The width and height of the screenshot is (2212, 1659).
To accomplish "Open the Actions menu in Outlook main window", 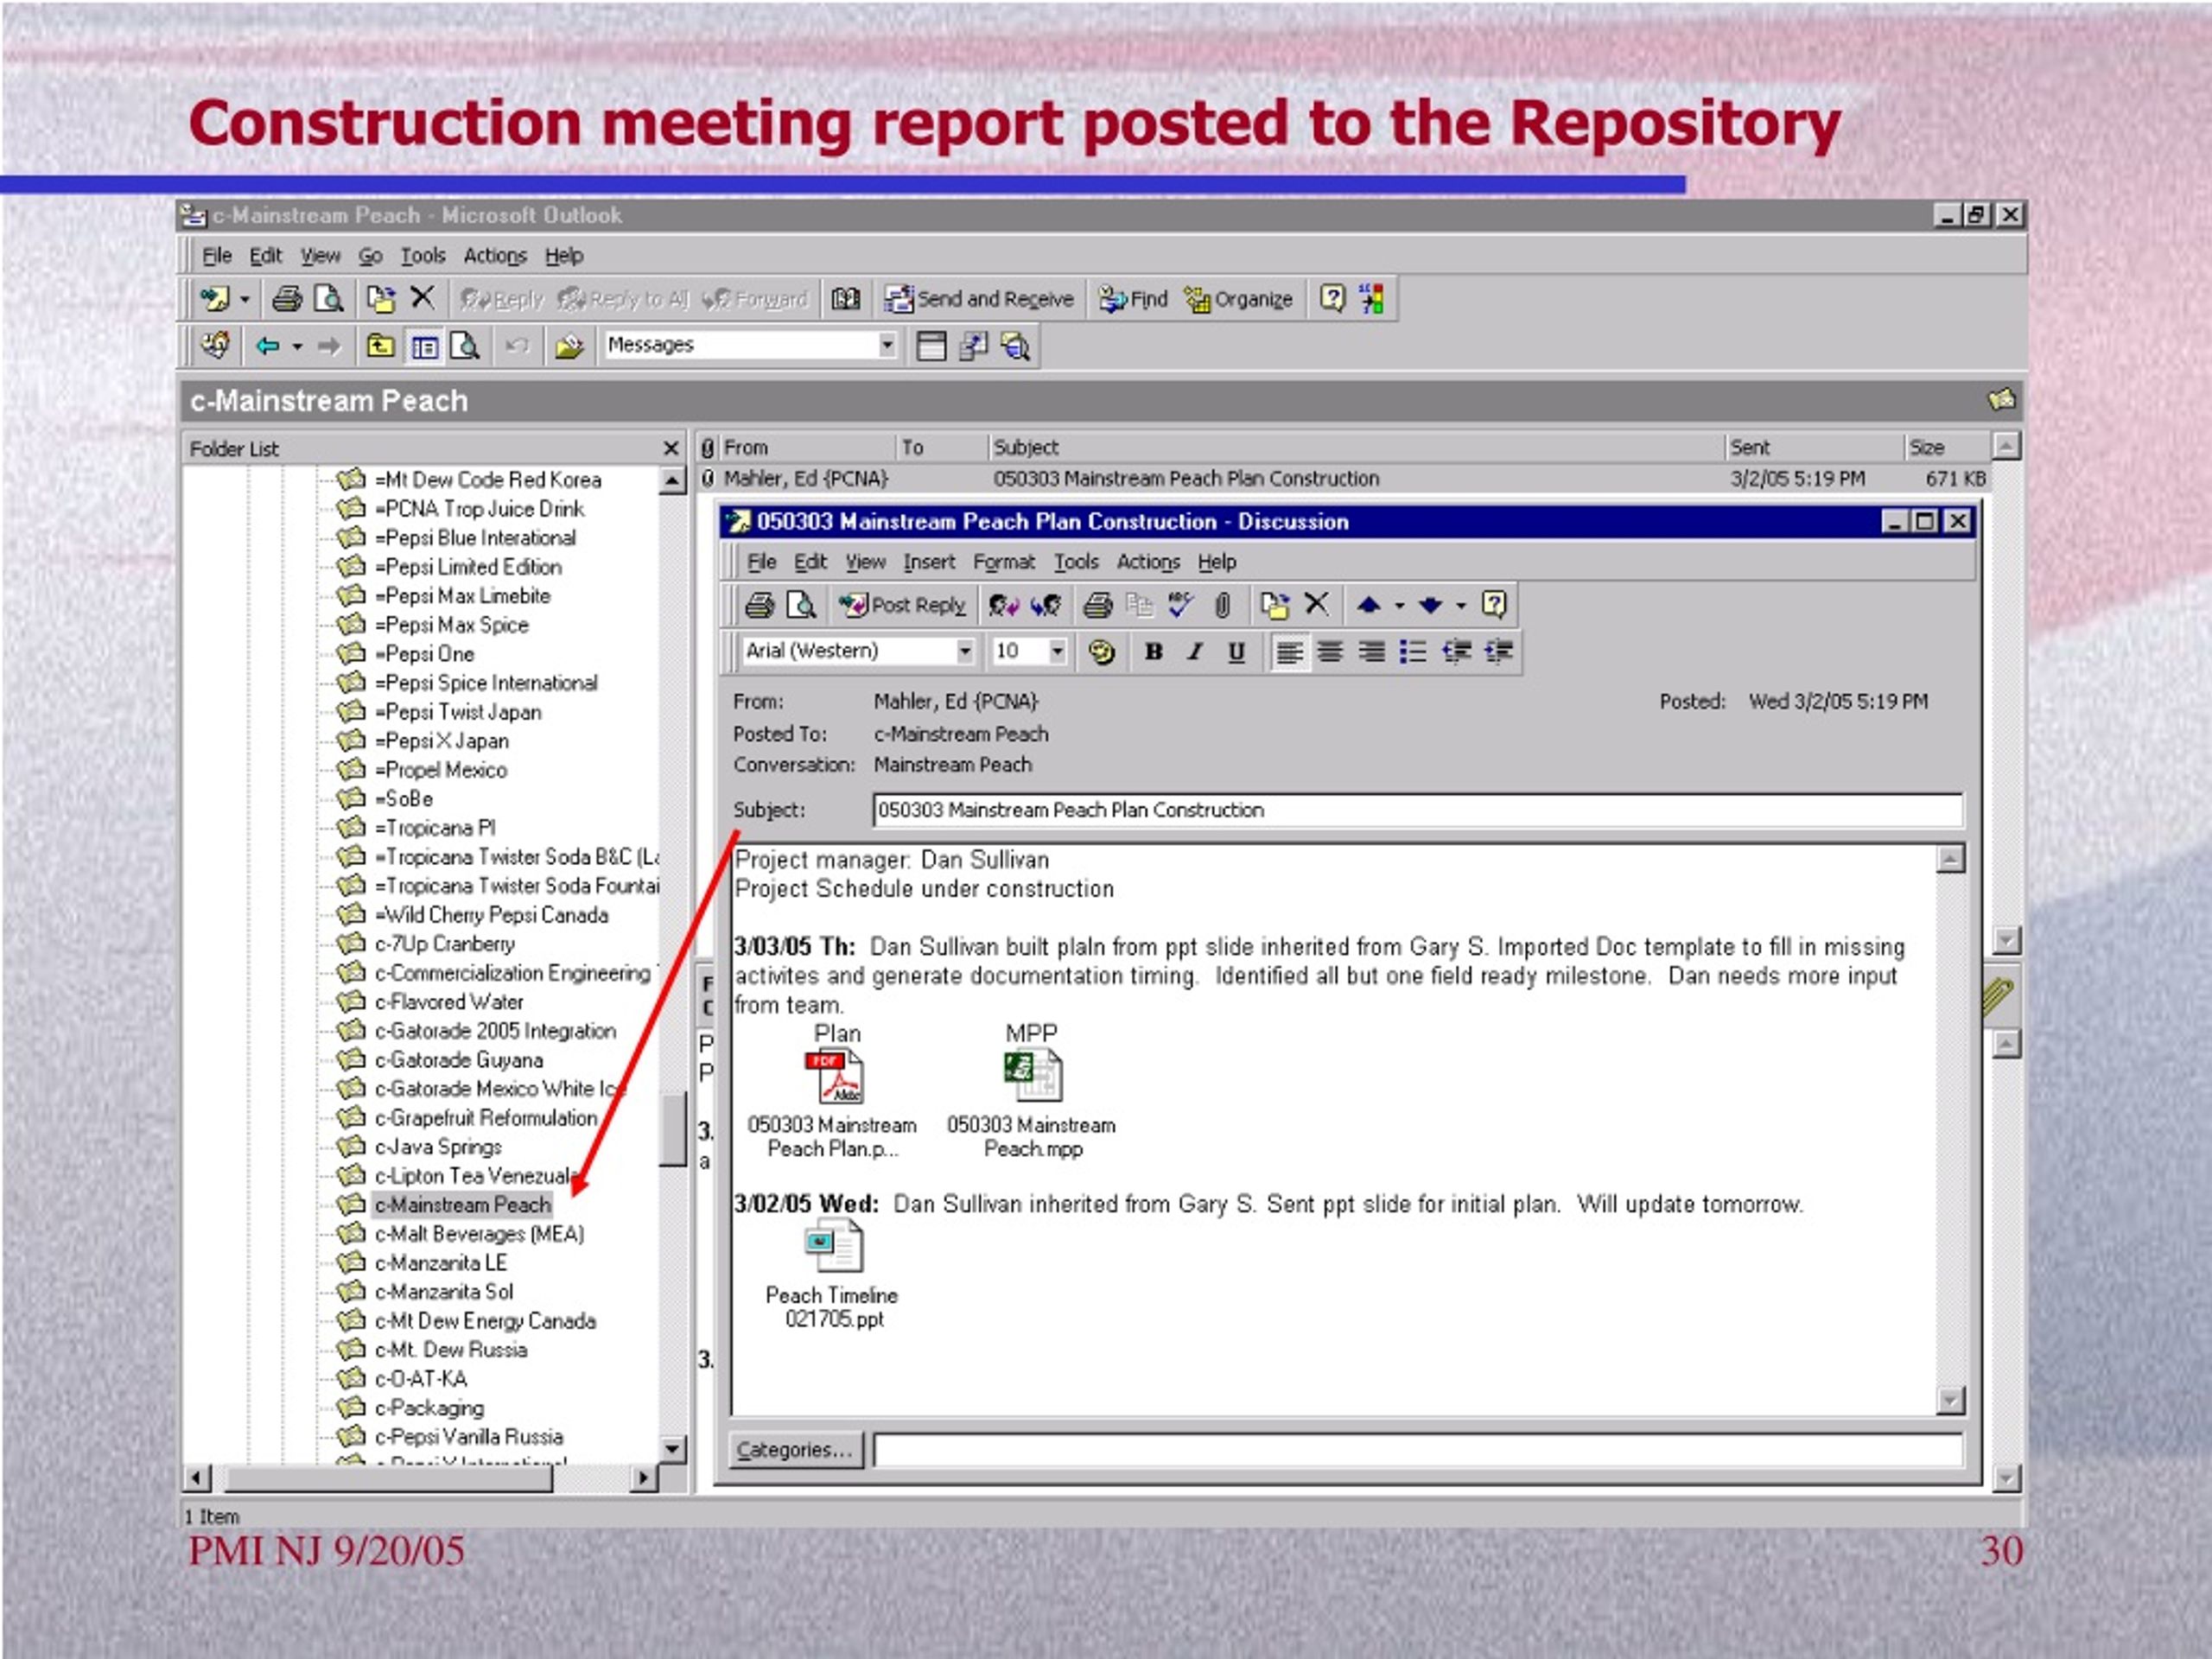I will click(x=495, y=256).
